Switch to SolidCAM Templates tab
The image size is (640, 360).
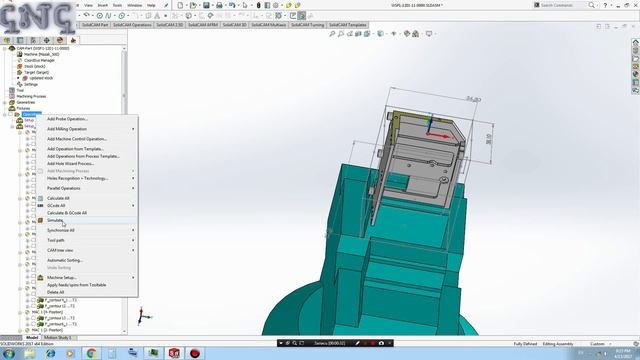tap(347, 25)
